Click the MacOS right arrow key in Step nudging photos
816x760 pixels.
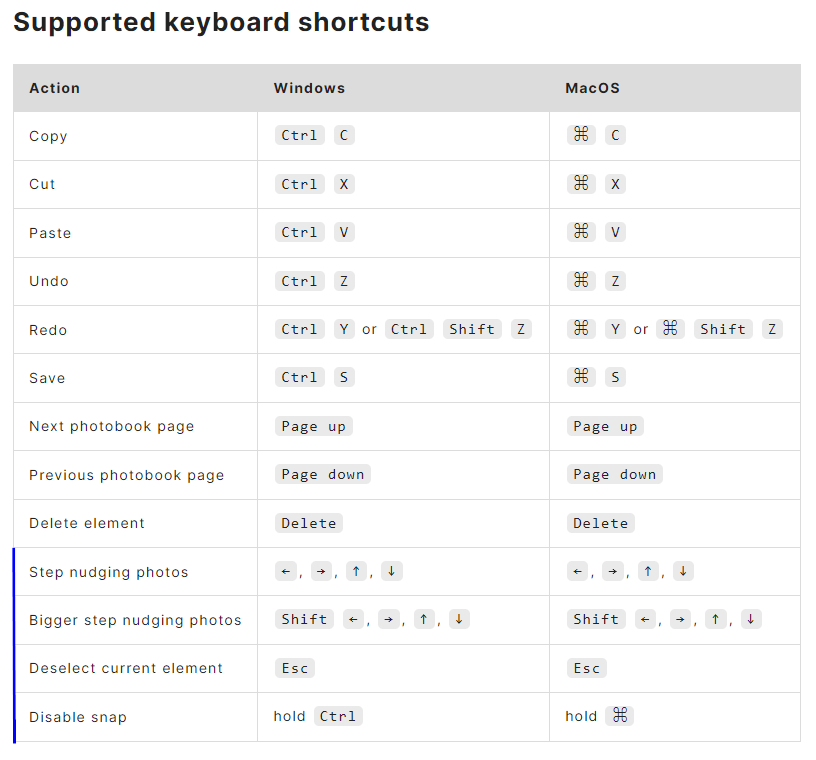click(x=613, y=571)
